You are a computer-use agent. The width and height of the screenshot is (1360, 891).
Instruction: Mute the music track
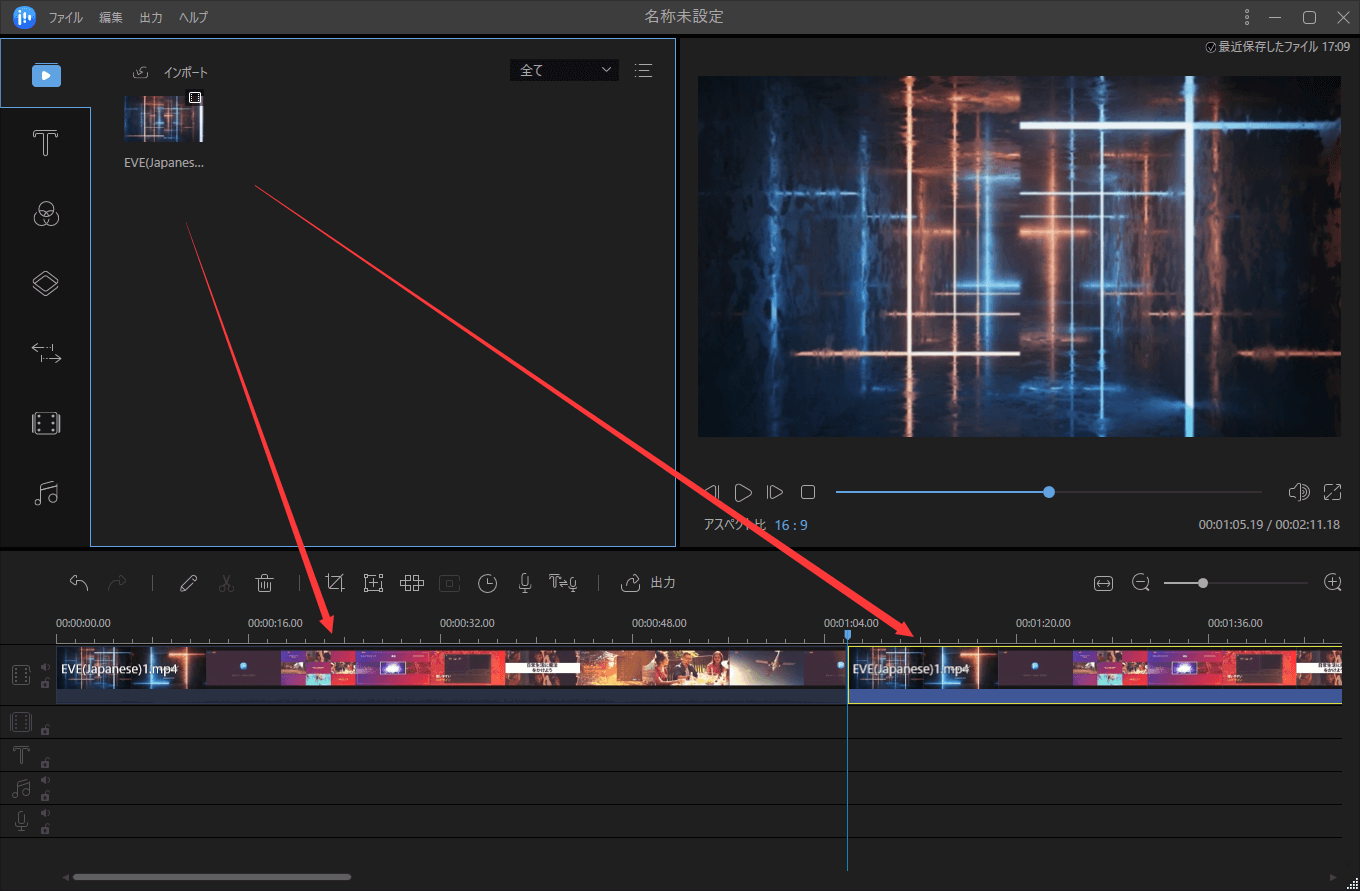click(45, 781)
